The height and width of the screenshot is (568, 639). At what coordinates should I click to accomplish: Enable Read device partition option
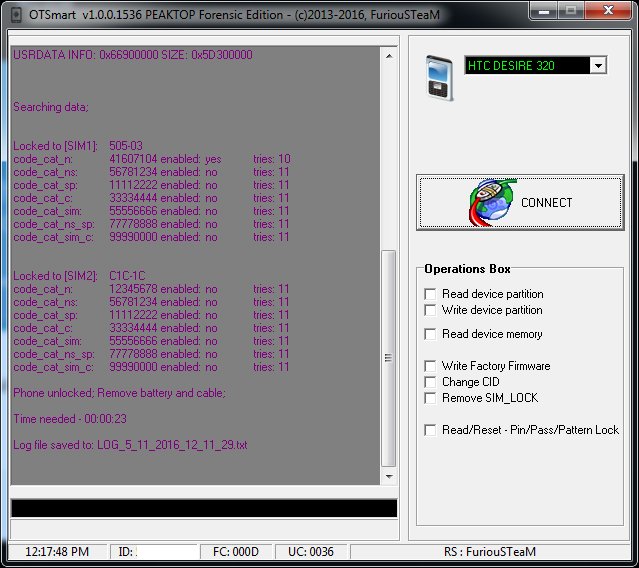click(x=431, y=294)
